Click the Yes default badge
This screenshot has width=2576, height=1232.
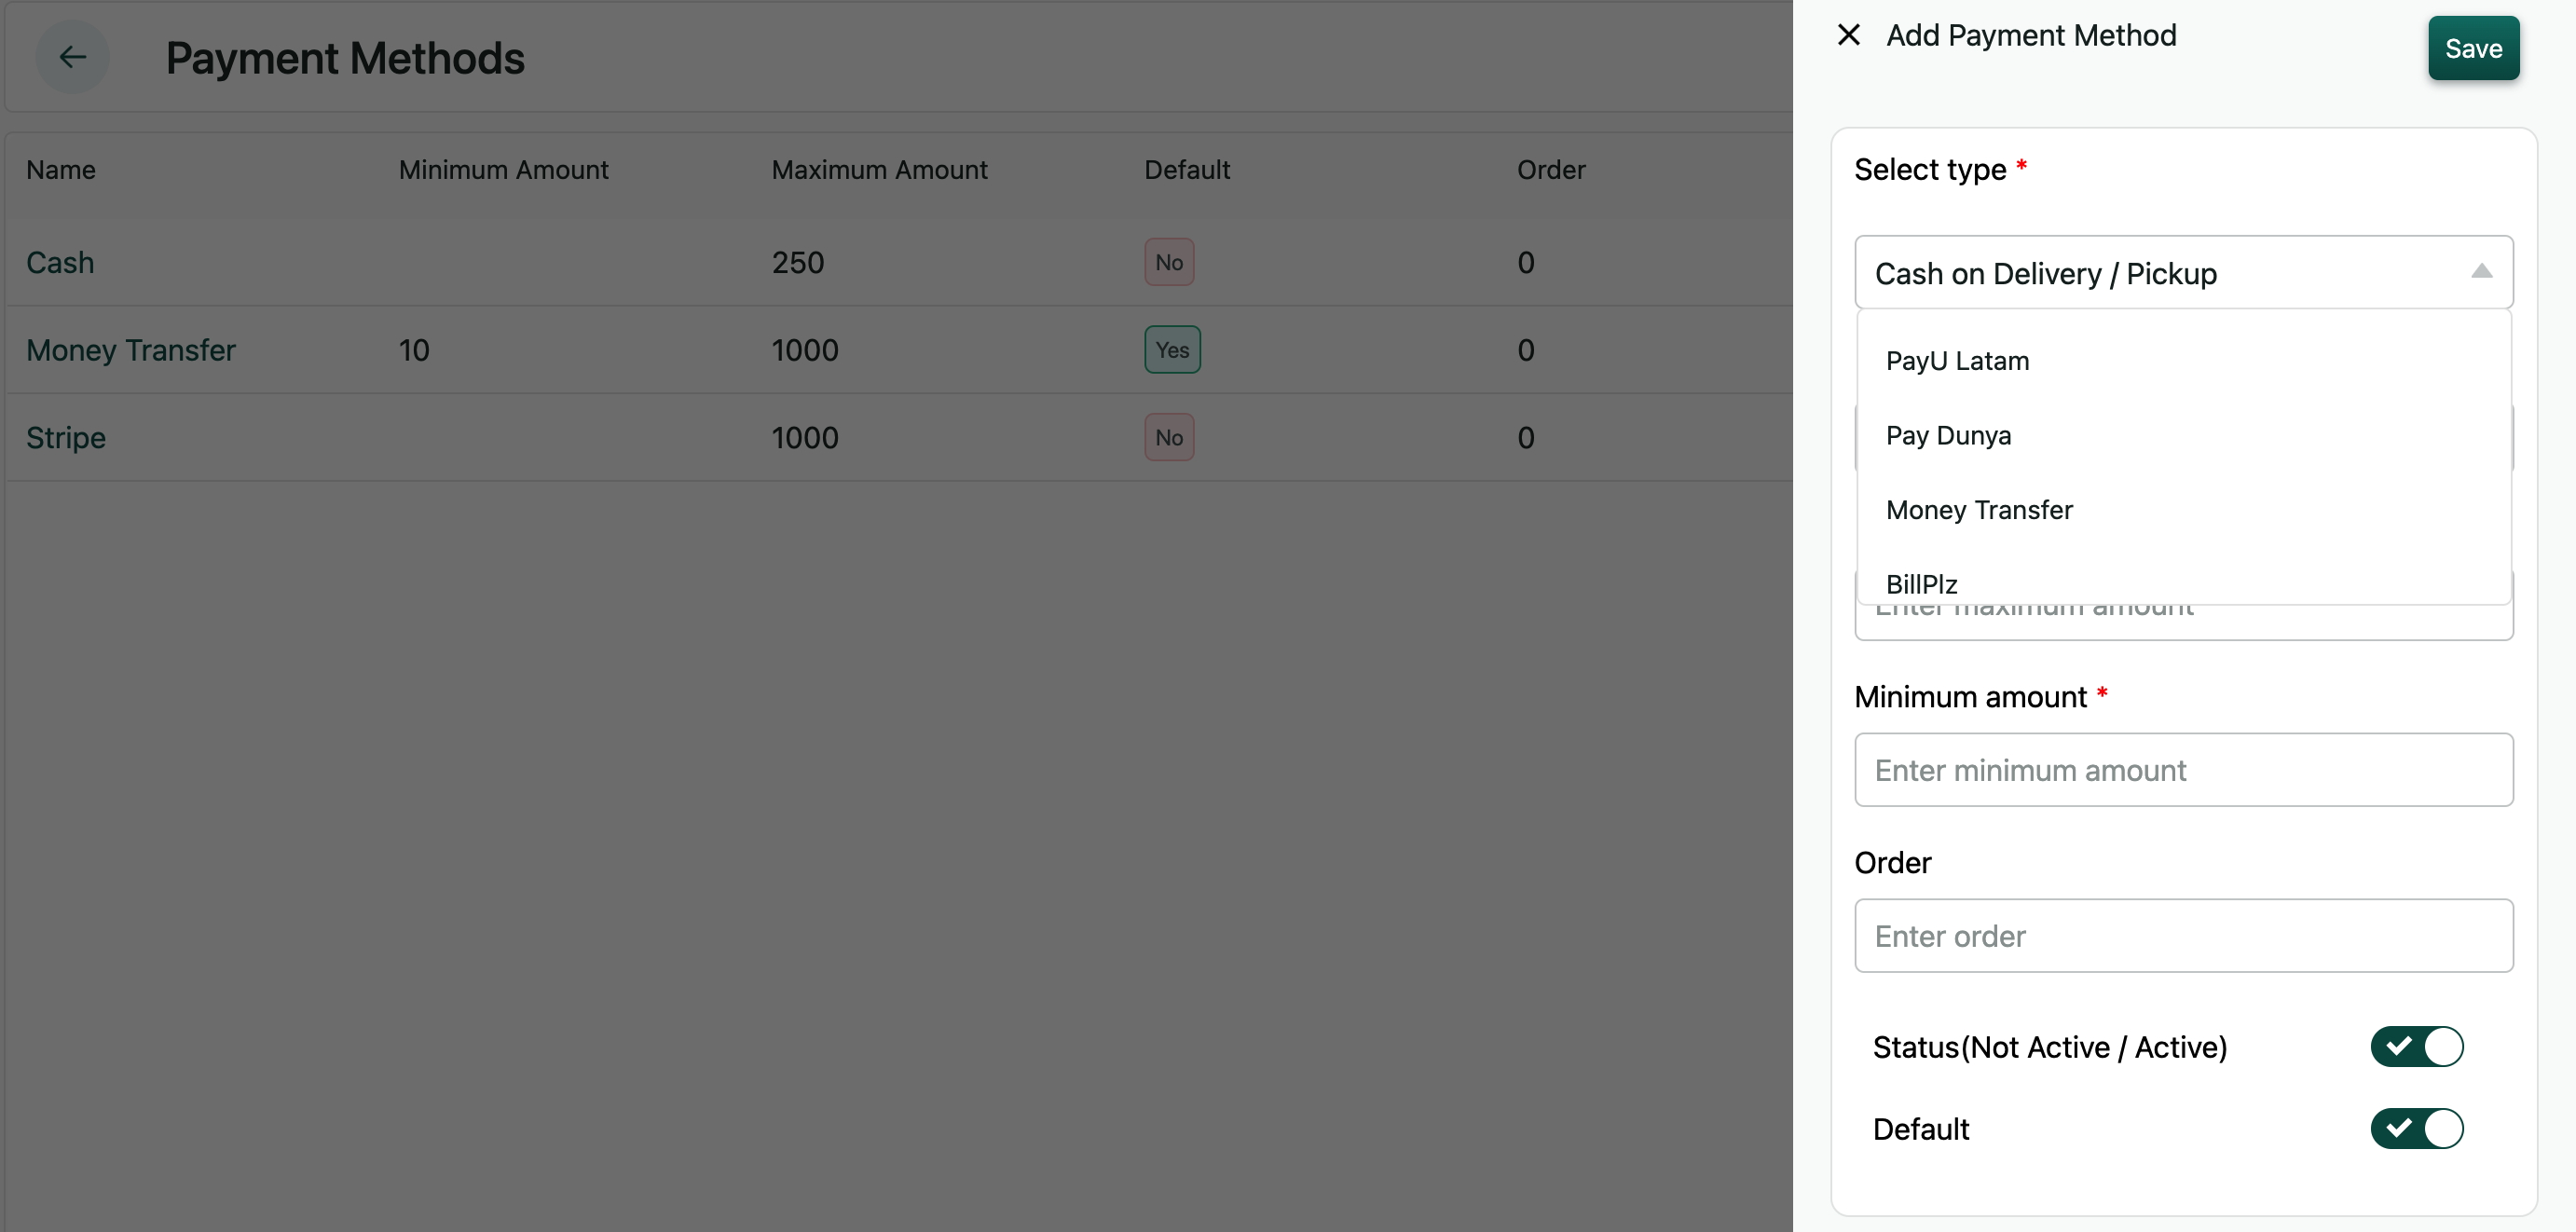click(1172, 350)
